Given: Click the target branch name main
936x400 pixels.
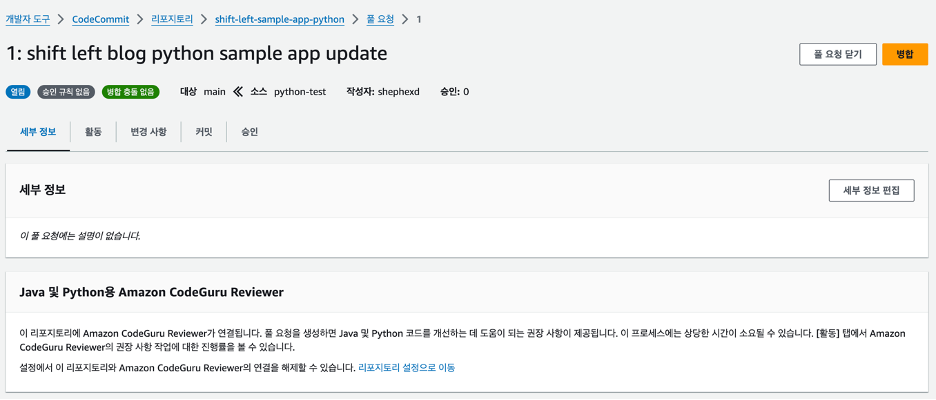Looking at the screenshot, I should pos(215,92).
